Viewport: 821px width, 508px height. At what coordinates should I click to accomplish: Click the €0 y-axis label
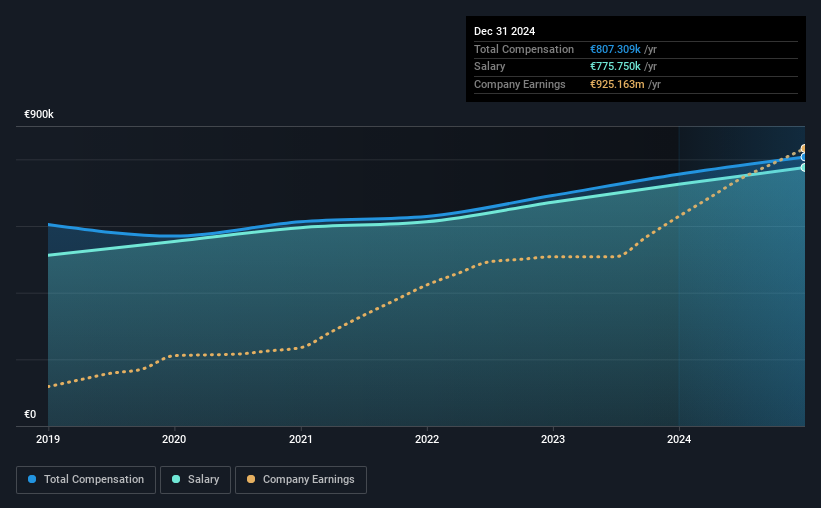coord(30,414)
